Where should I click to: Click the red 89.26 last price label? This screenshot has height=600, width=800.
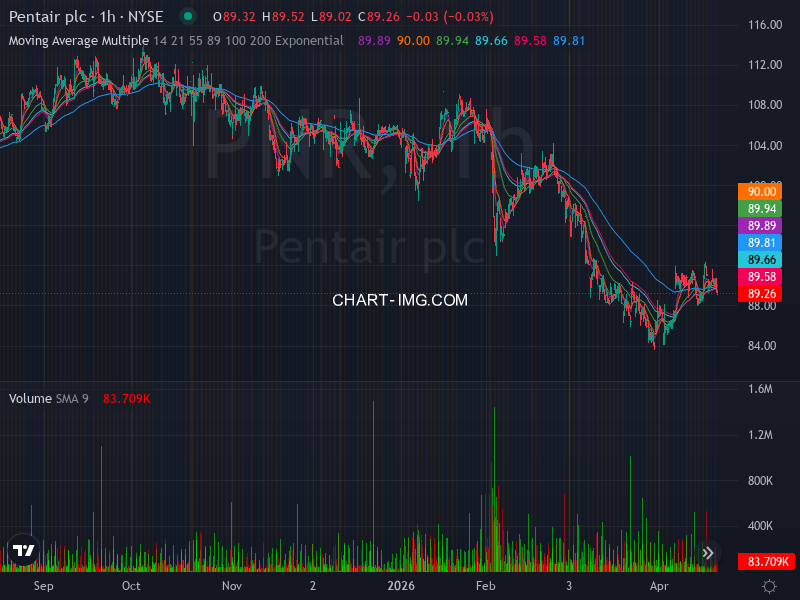[760, 294]
